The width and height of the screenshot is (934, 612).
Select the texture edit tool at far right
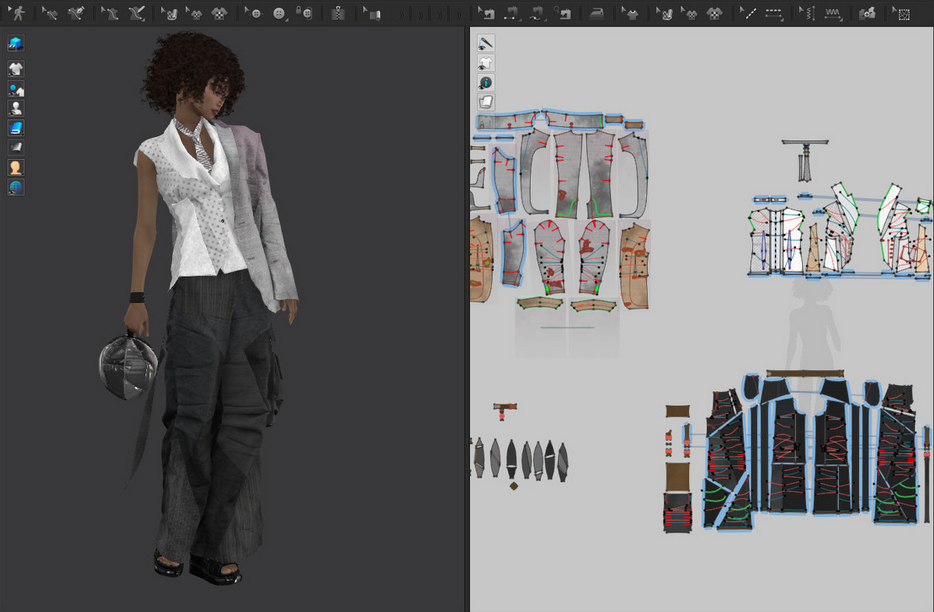tap(903, 14)
